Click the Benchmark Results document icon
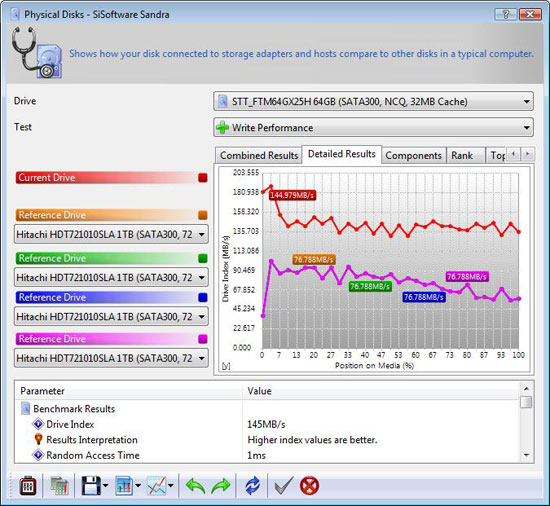 [26, 409]
